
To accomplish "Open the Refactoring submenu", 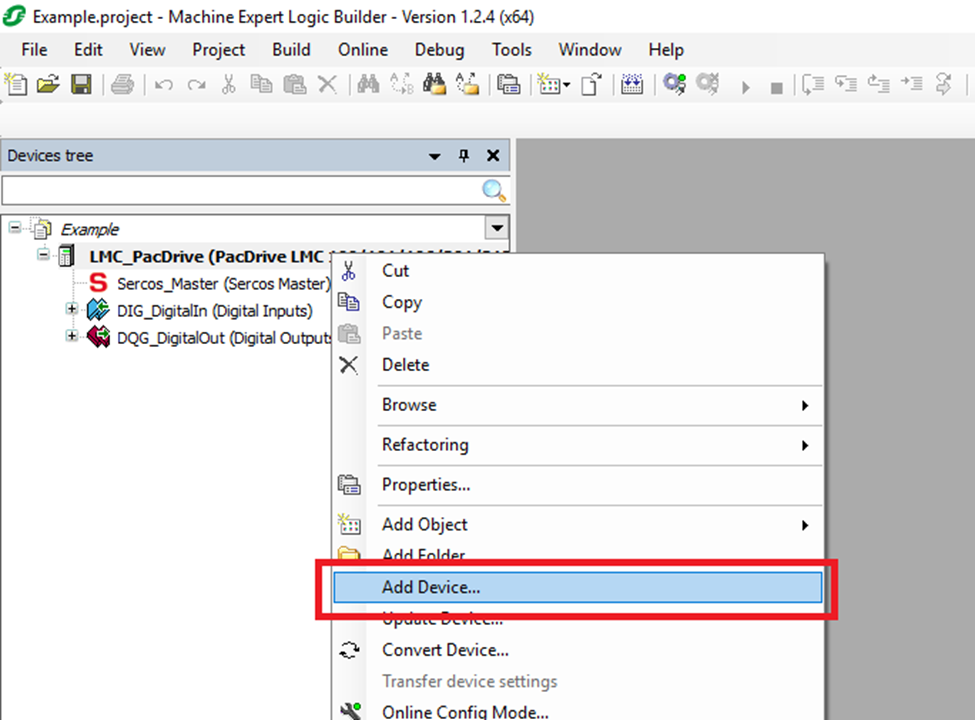I will coord(425,445).
